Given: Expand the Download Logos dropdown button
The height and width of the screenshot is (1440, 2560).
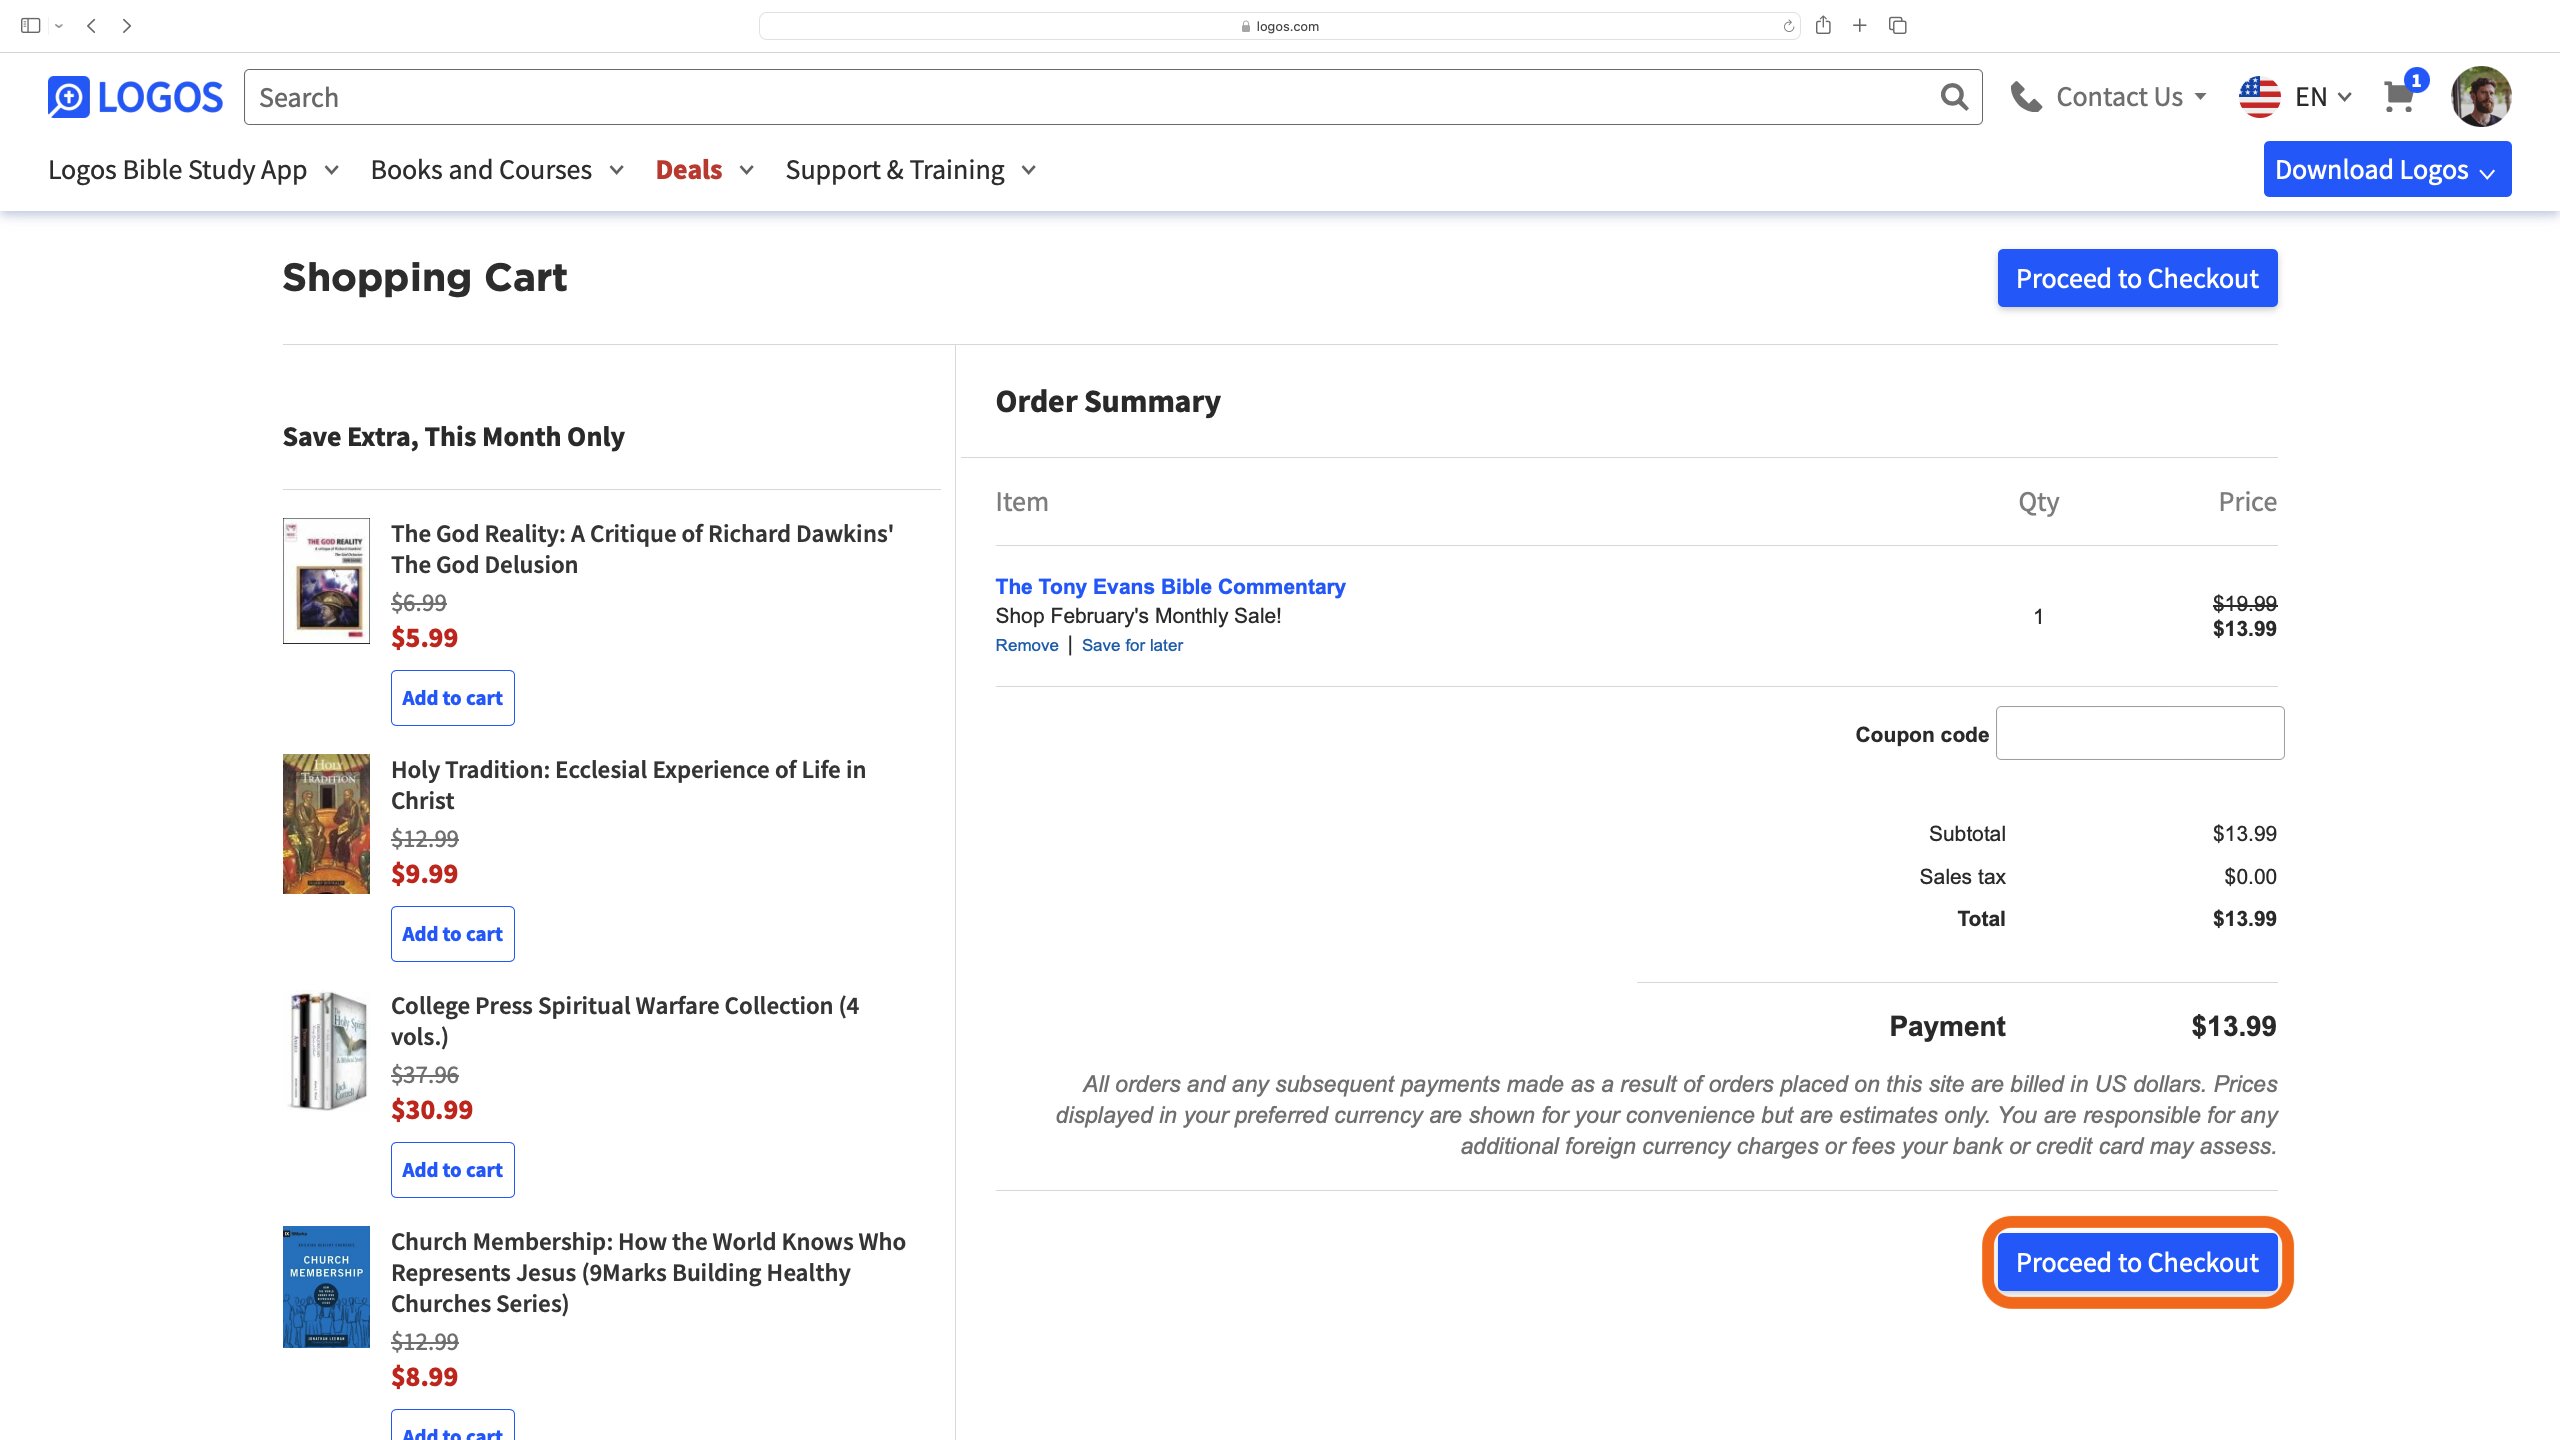Looking at the screenshot, I should coord(2386,170).
